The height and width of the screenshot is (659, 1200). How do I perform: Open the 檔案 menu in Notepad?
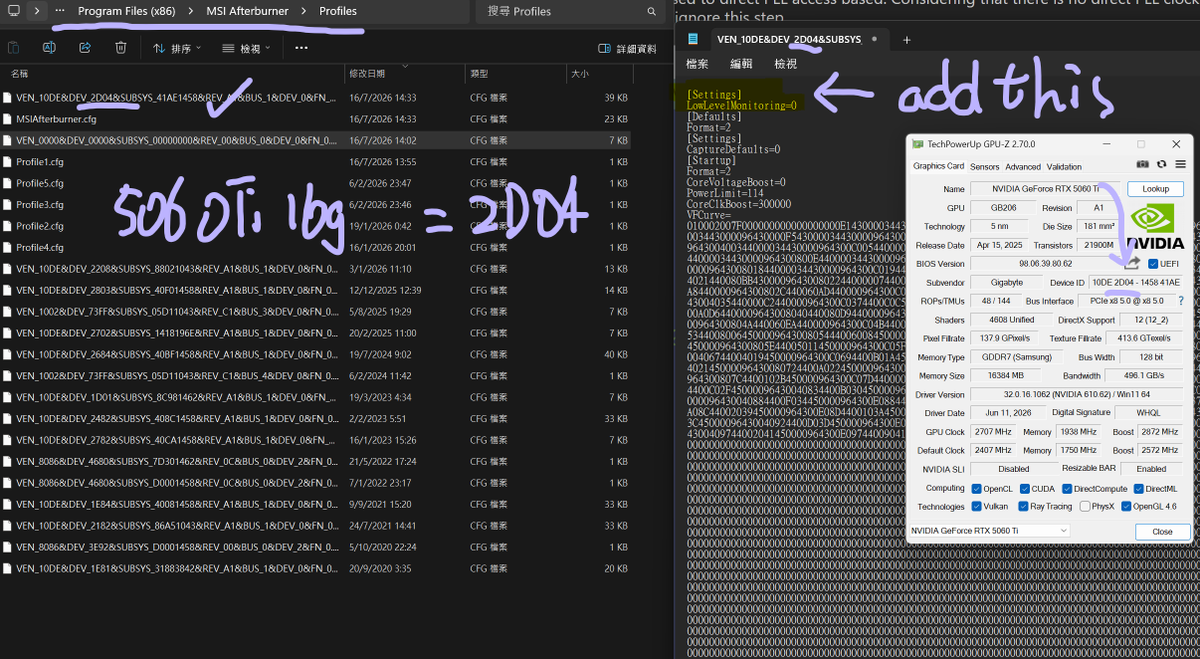697,64
